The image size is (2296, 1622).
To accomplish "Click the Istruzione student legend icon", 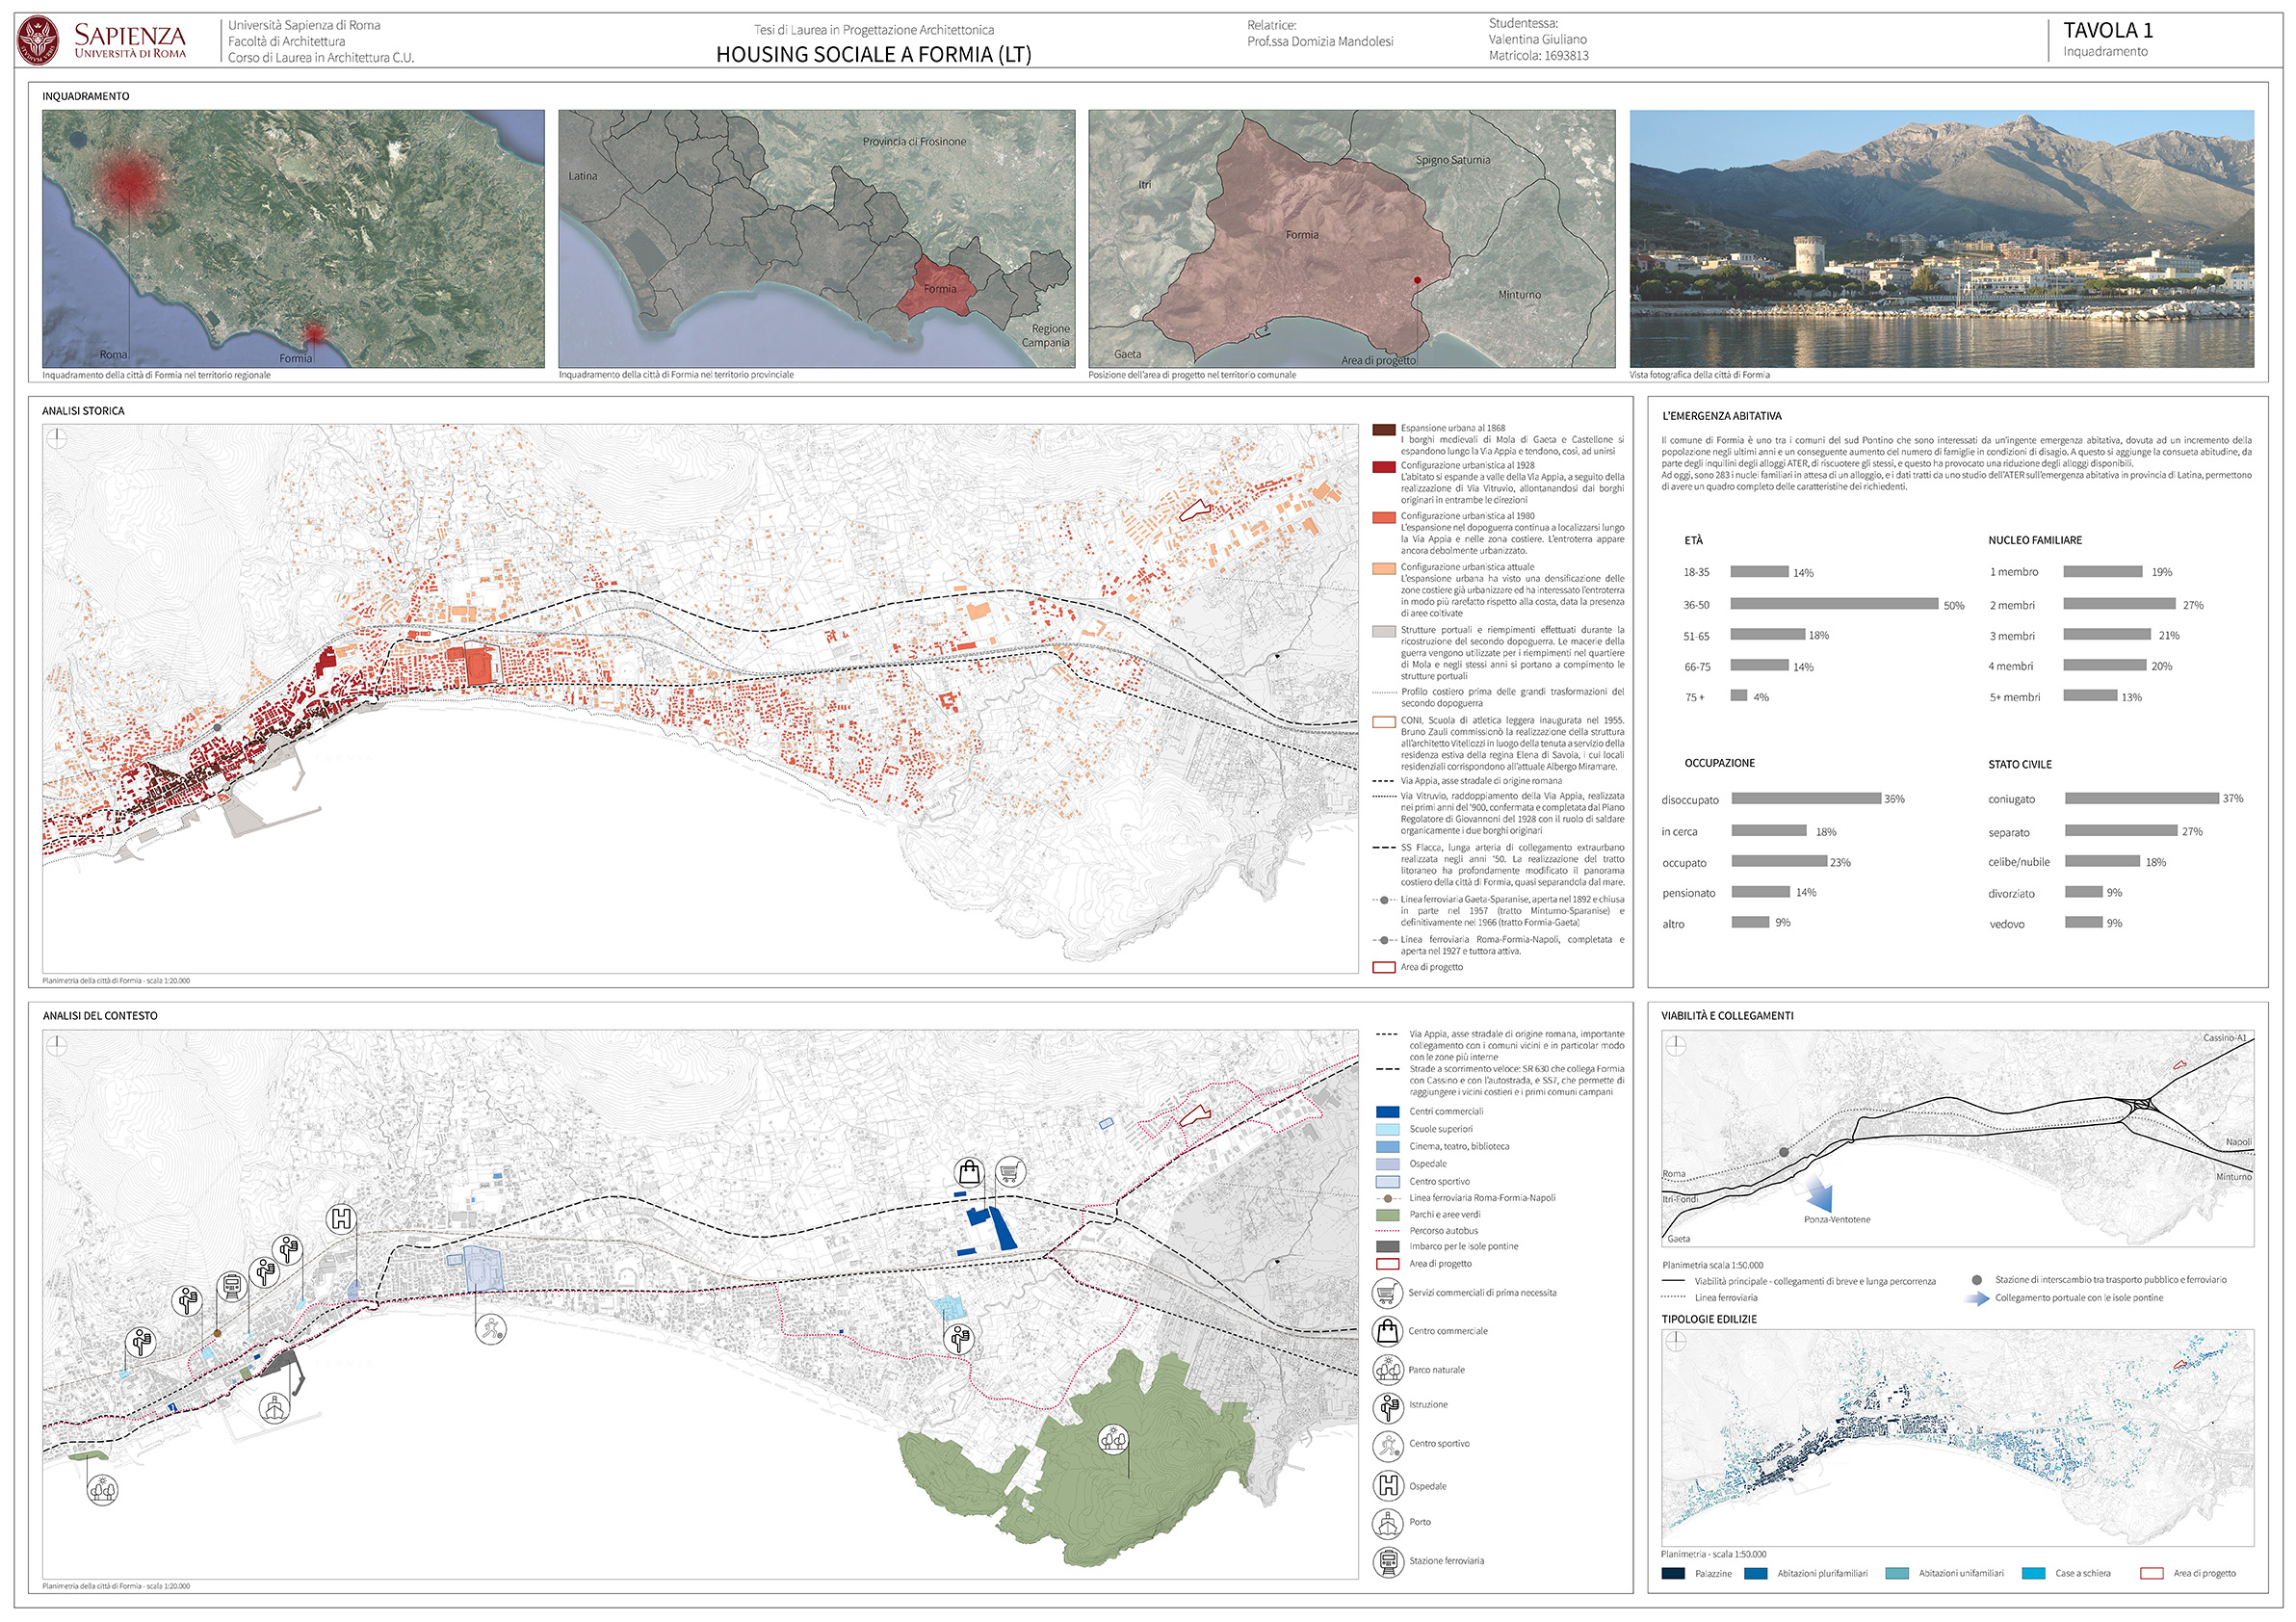I will 1387,1407.
